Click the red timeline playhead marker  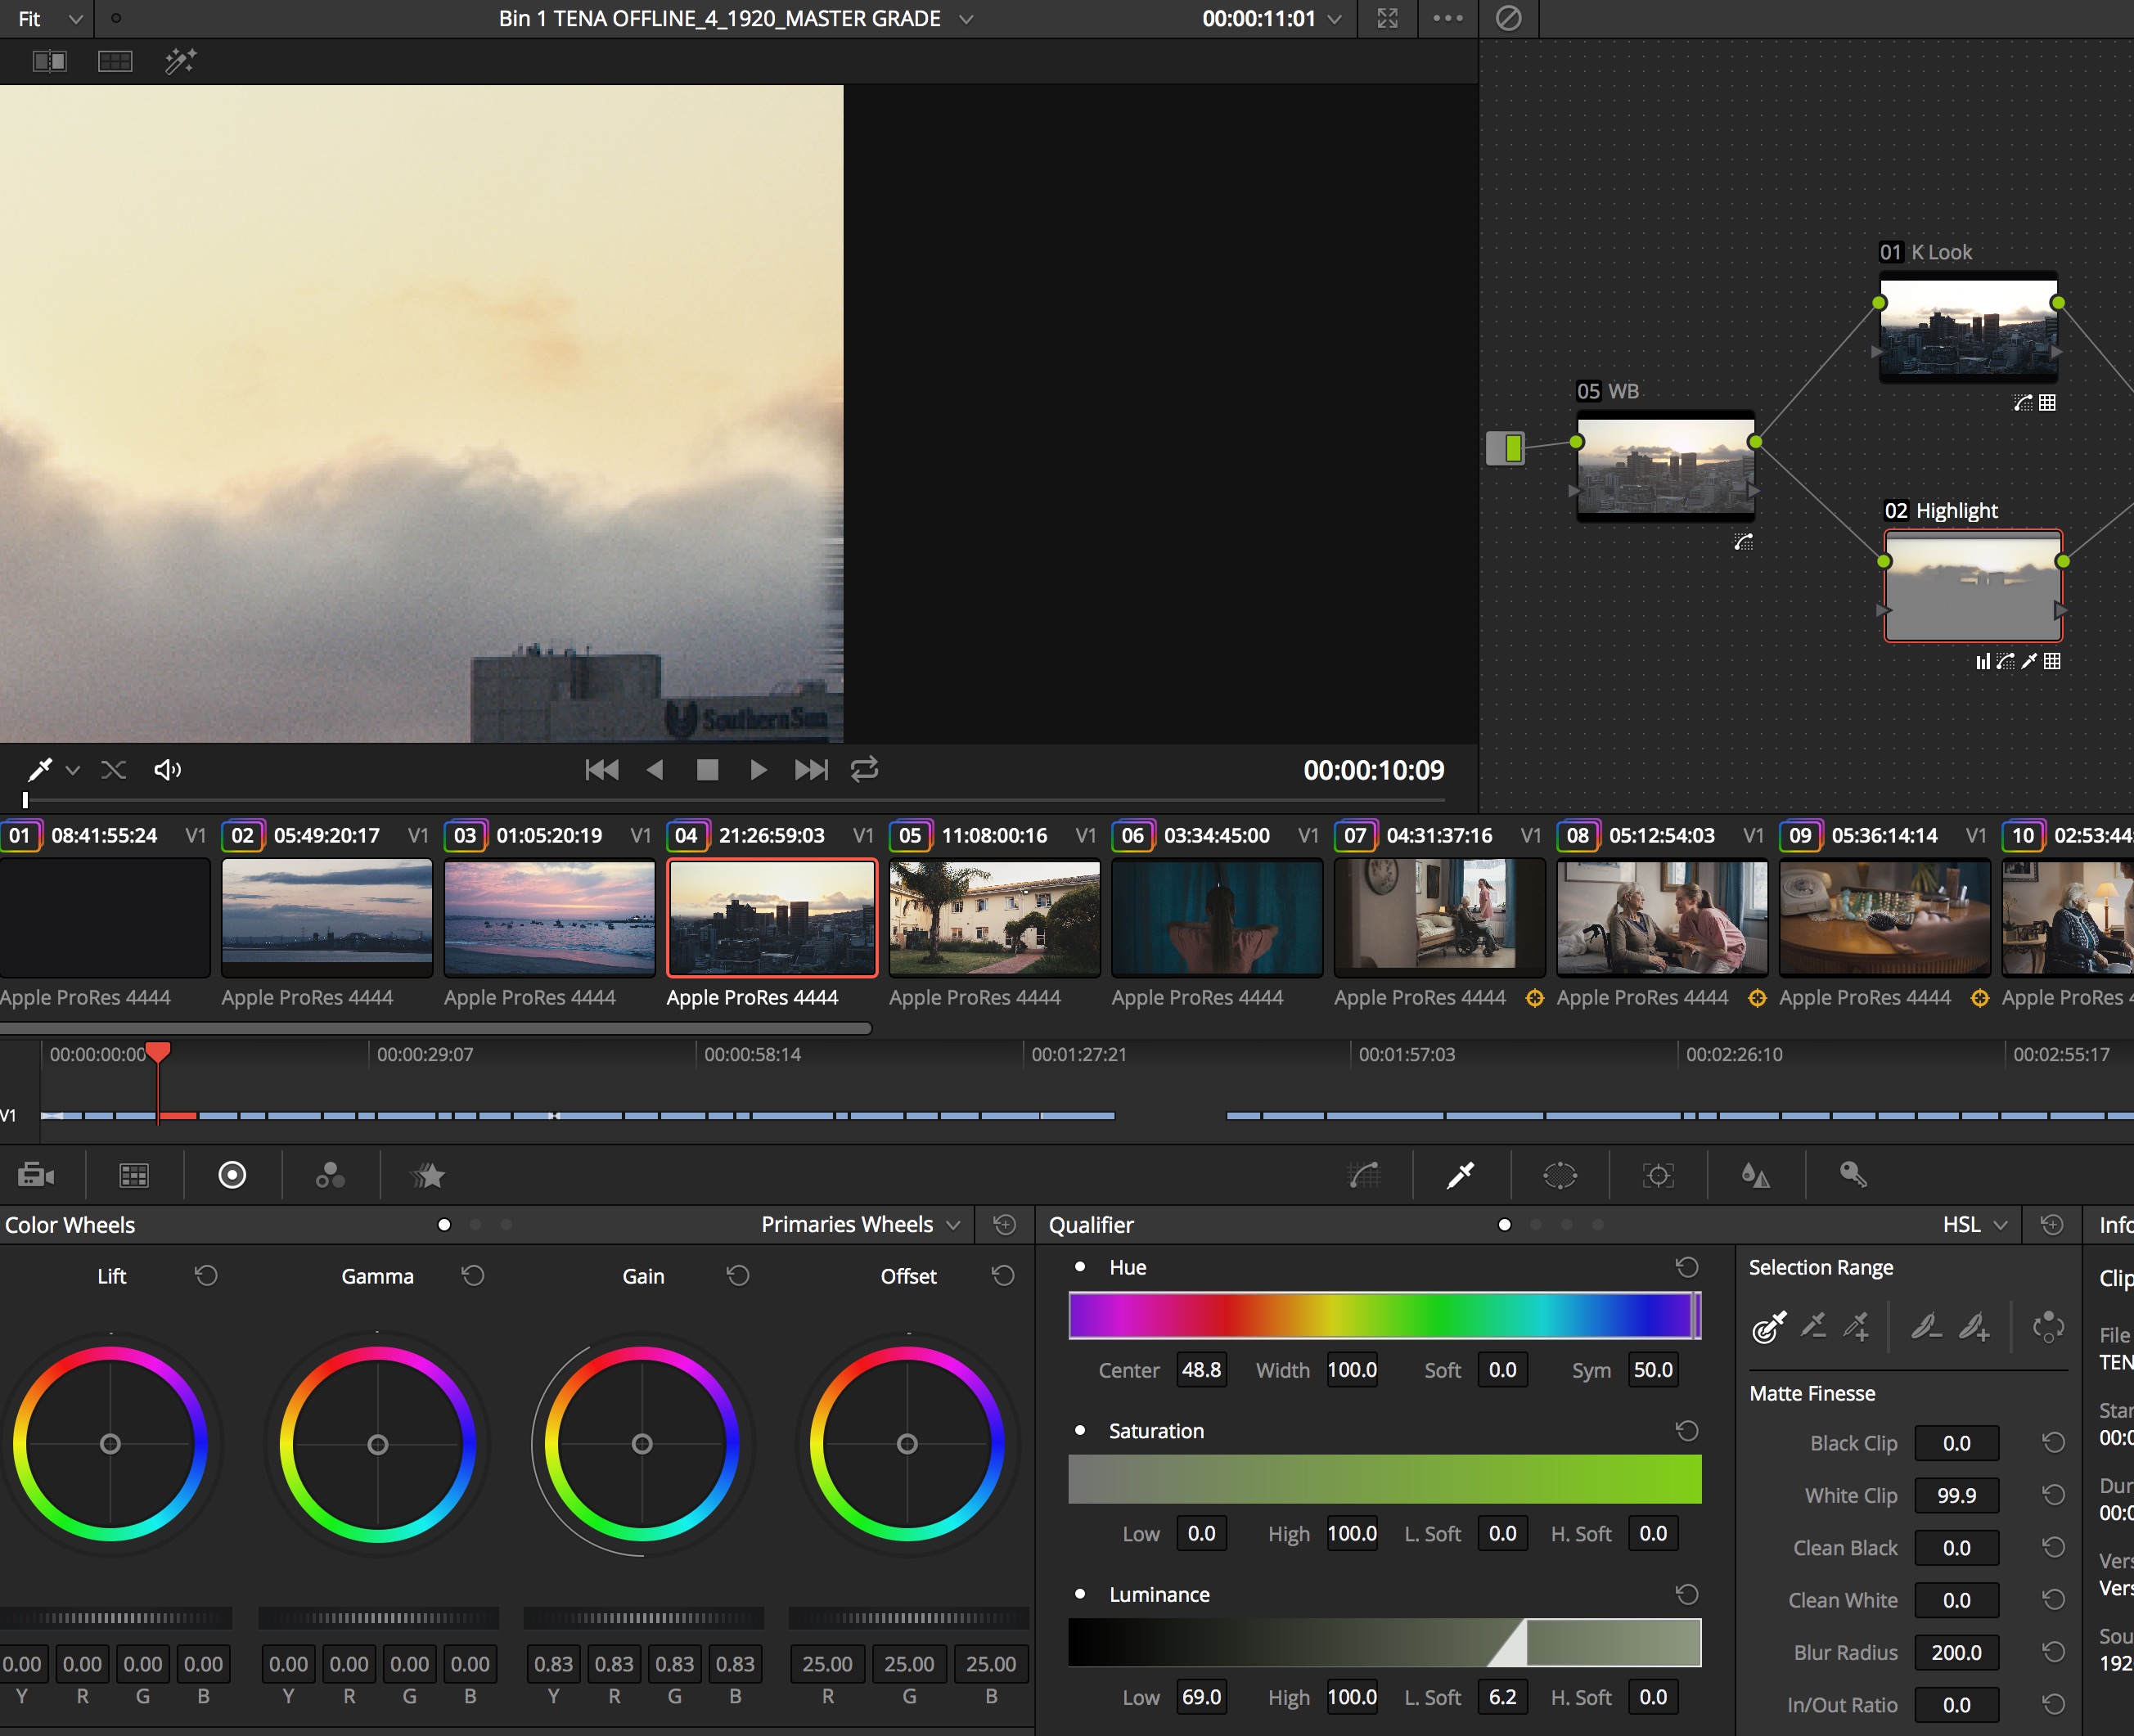click(x=158, y=1051)
